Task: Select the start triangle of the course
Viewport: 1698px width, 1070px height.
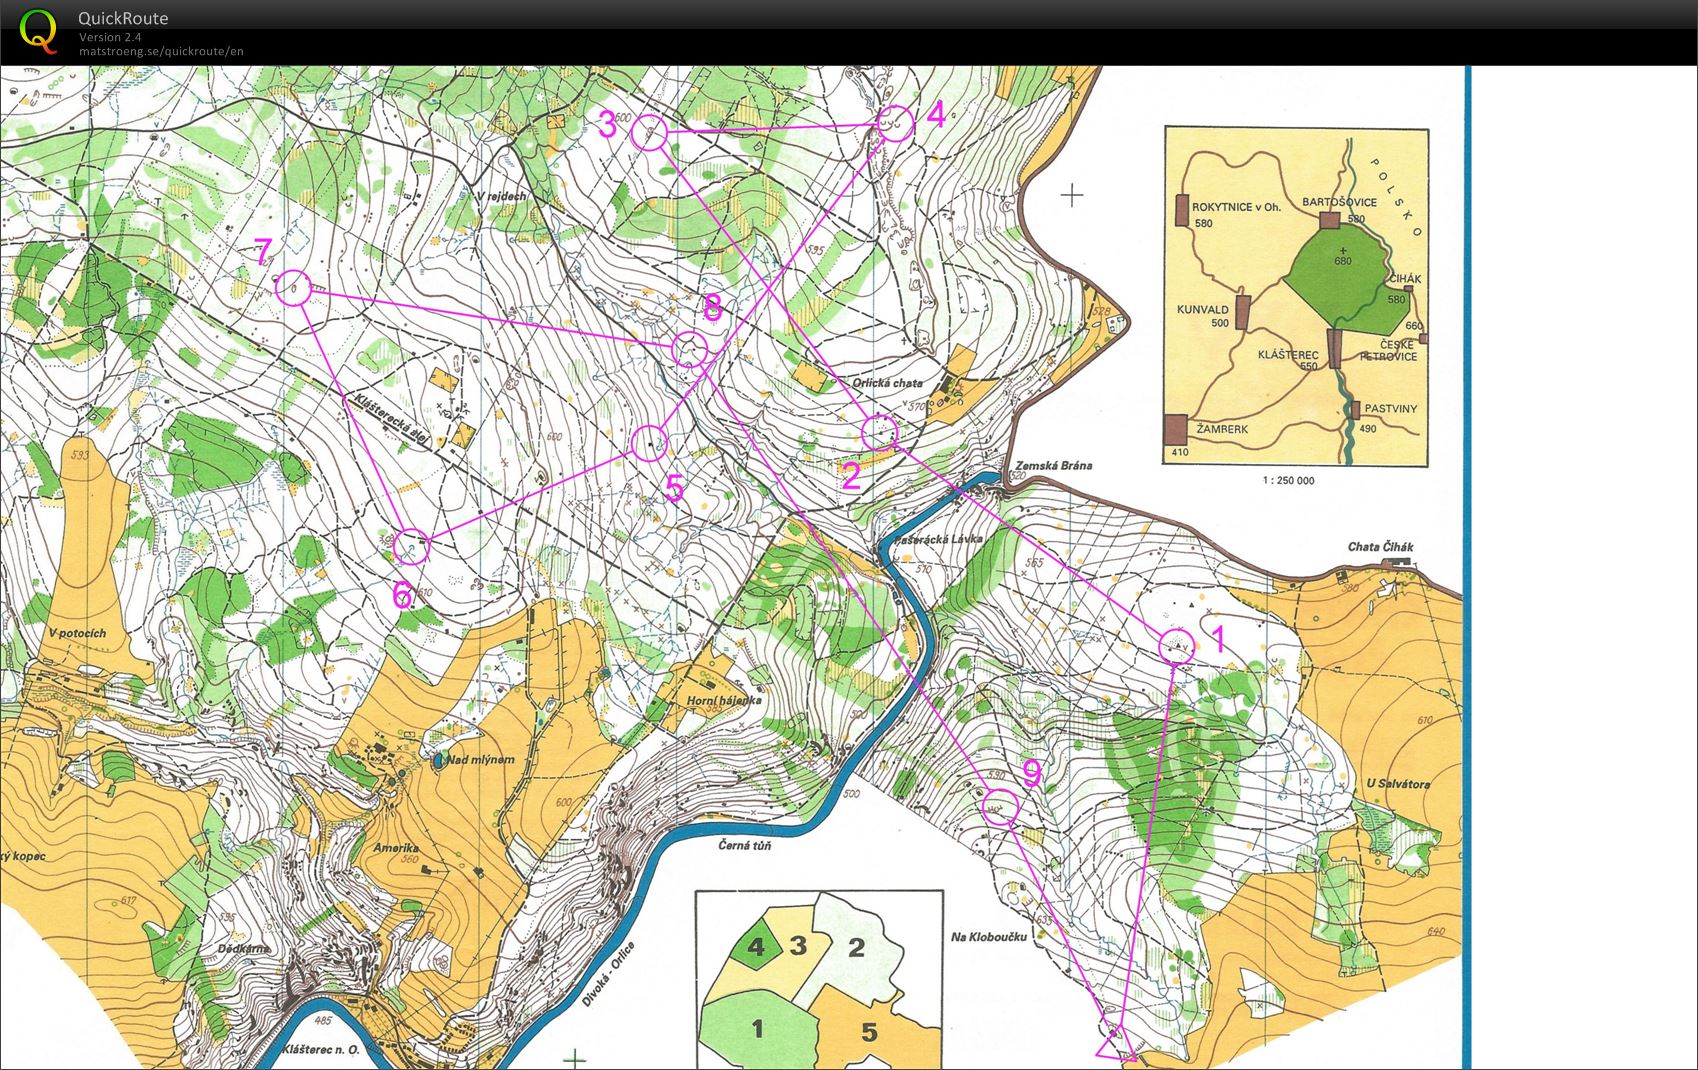Action: point(1117,1043)
